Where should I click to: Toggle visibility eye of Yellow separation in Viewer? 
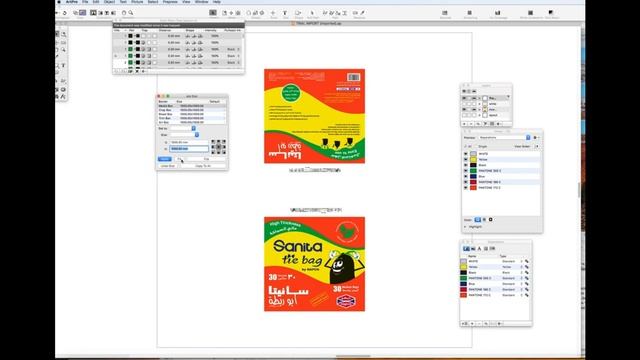click(x=466, y=160)
